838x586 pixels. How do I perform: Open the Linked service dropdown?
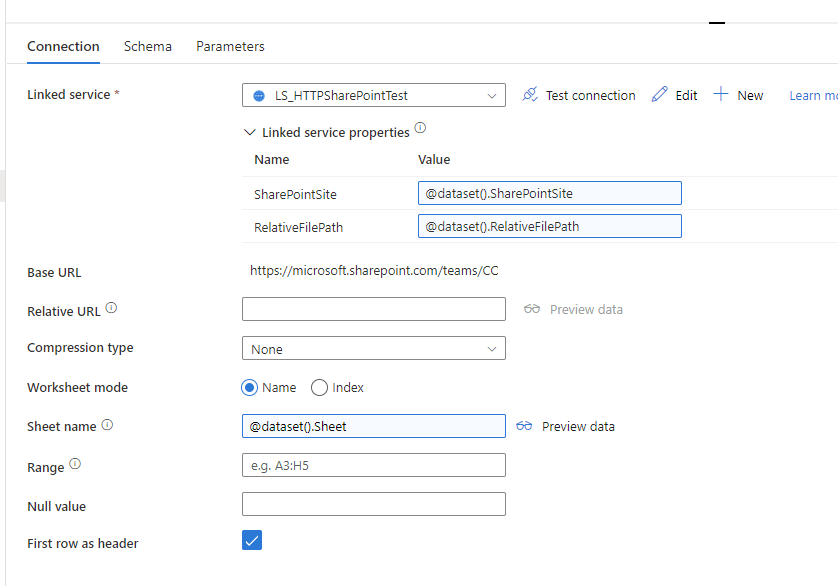[373, 96]
